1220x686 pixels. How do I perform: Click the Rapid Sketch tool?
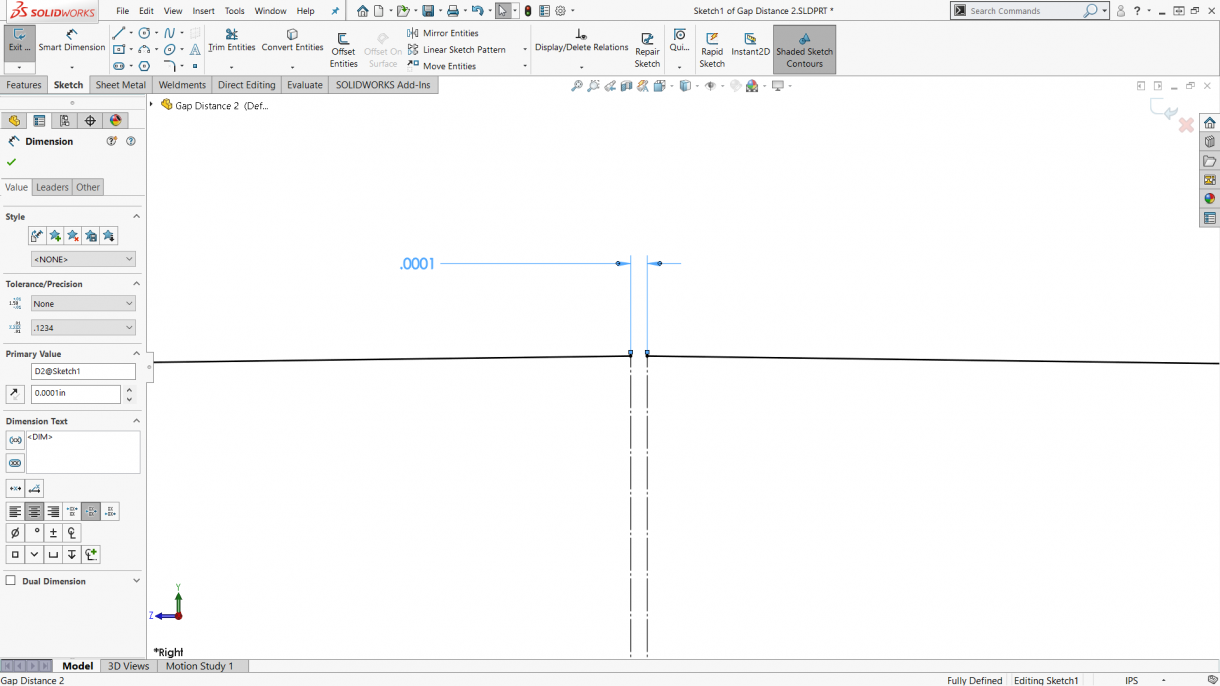click(712, 50)
